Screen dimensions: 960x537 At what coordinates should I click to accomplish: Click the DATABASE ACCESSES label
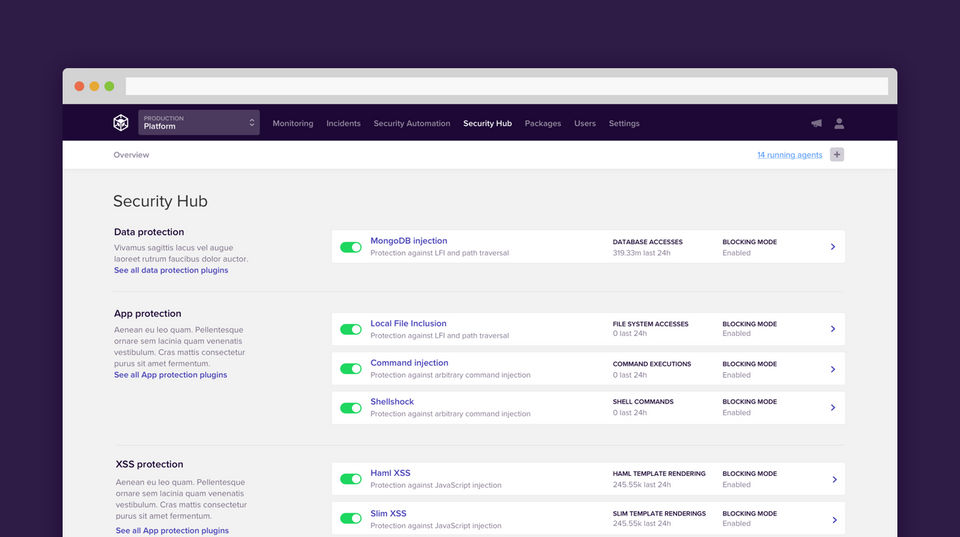pos(648,242)
